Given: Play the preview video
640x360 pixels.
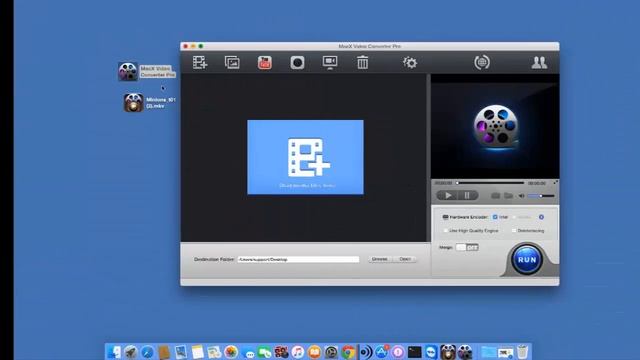Looking at the screenshot, I should point(448,196).
